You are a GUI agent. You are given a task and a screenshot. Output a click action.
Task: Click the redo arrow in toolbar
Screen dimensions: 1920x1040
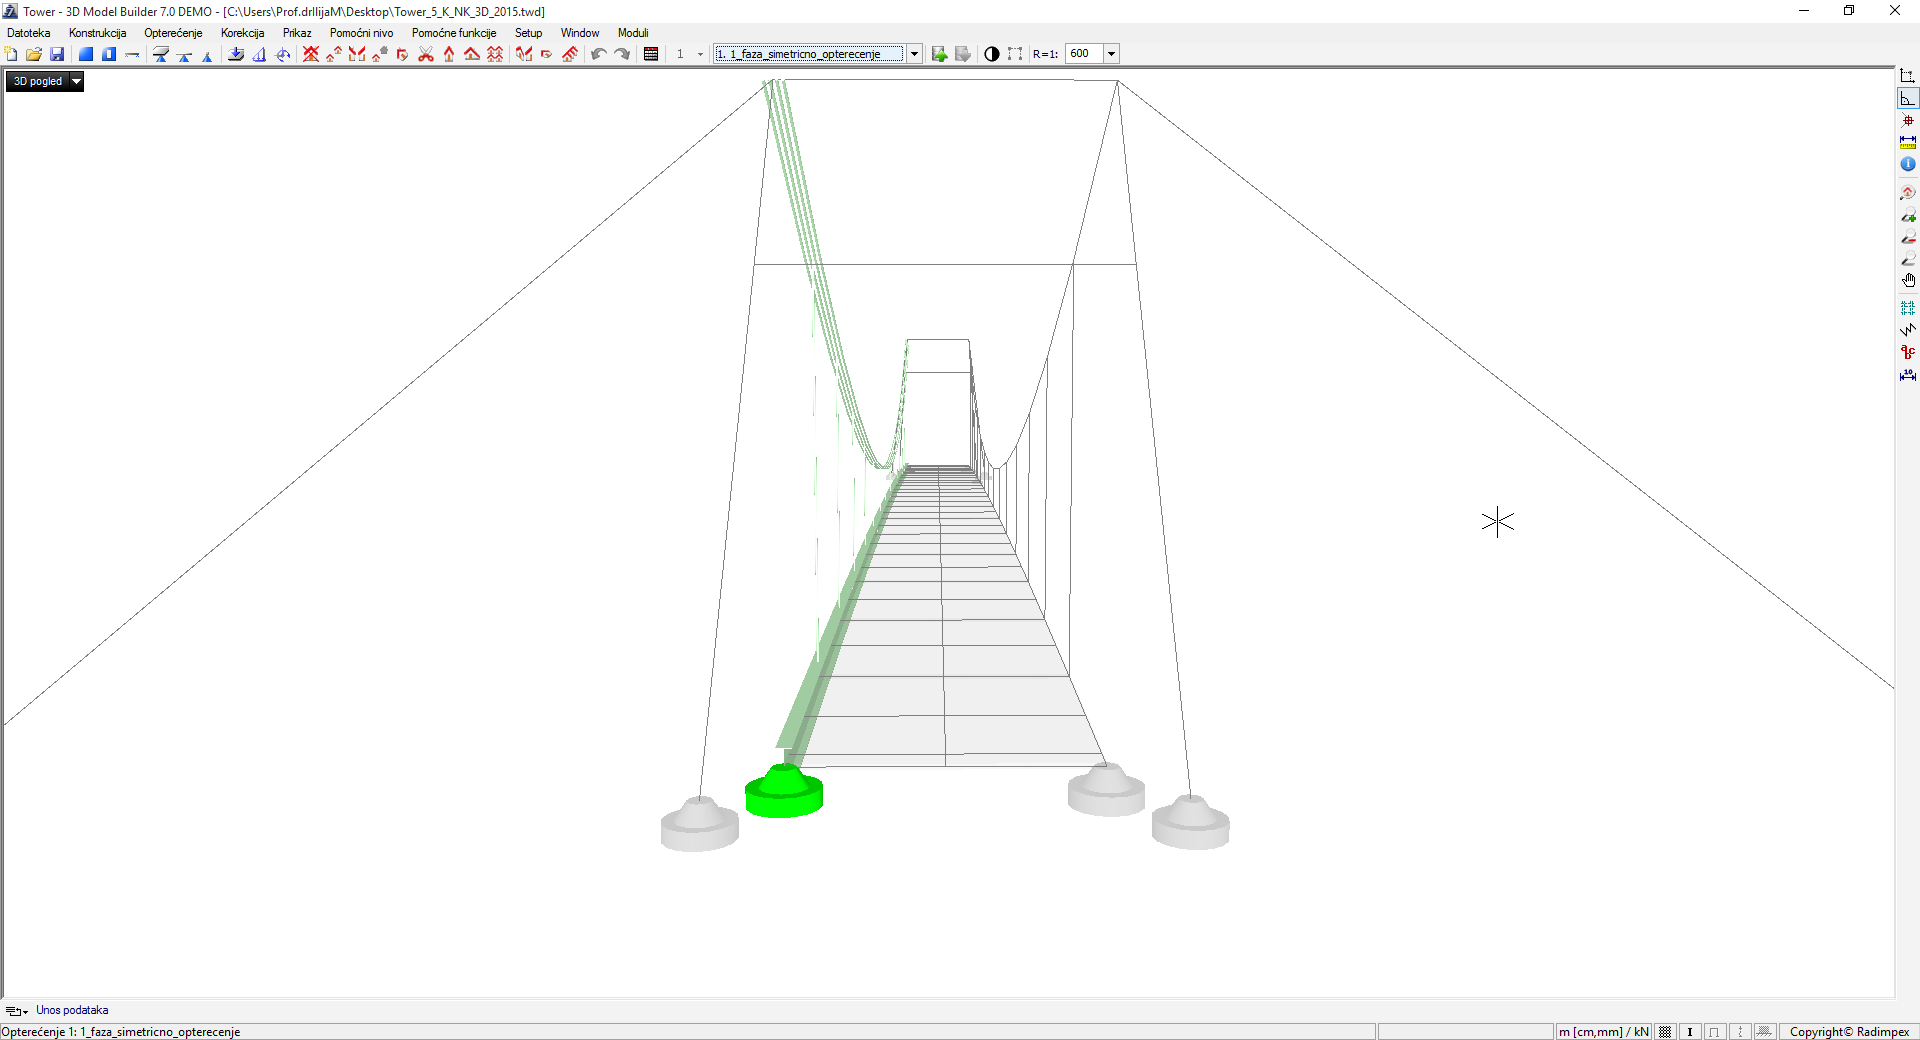coord(622,54)
